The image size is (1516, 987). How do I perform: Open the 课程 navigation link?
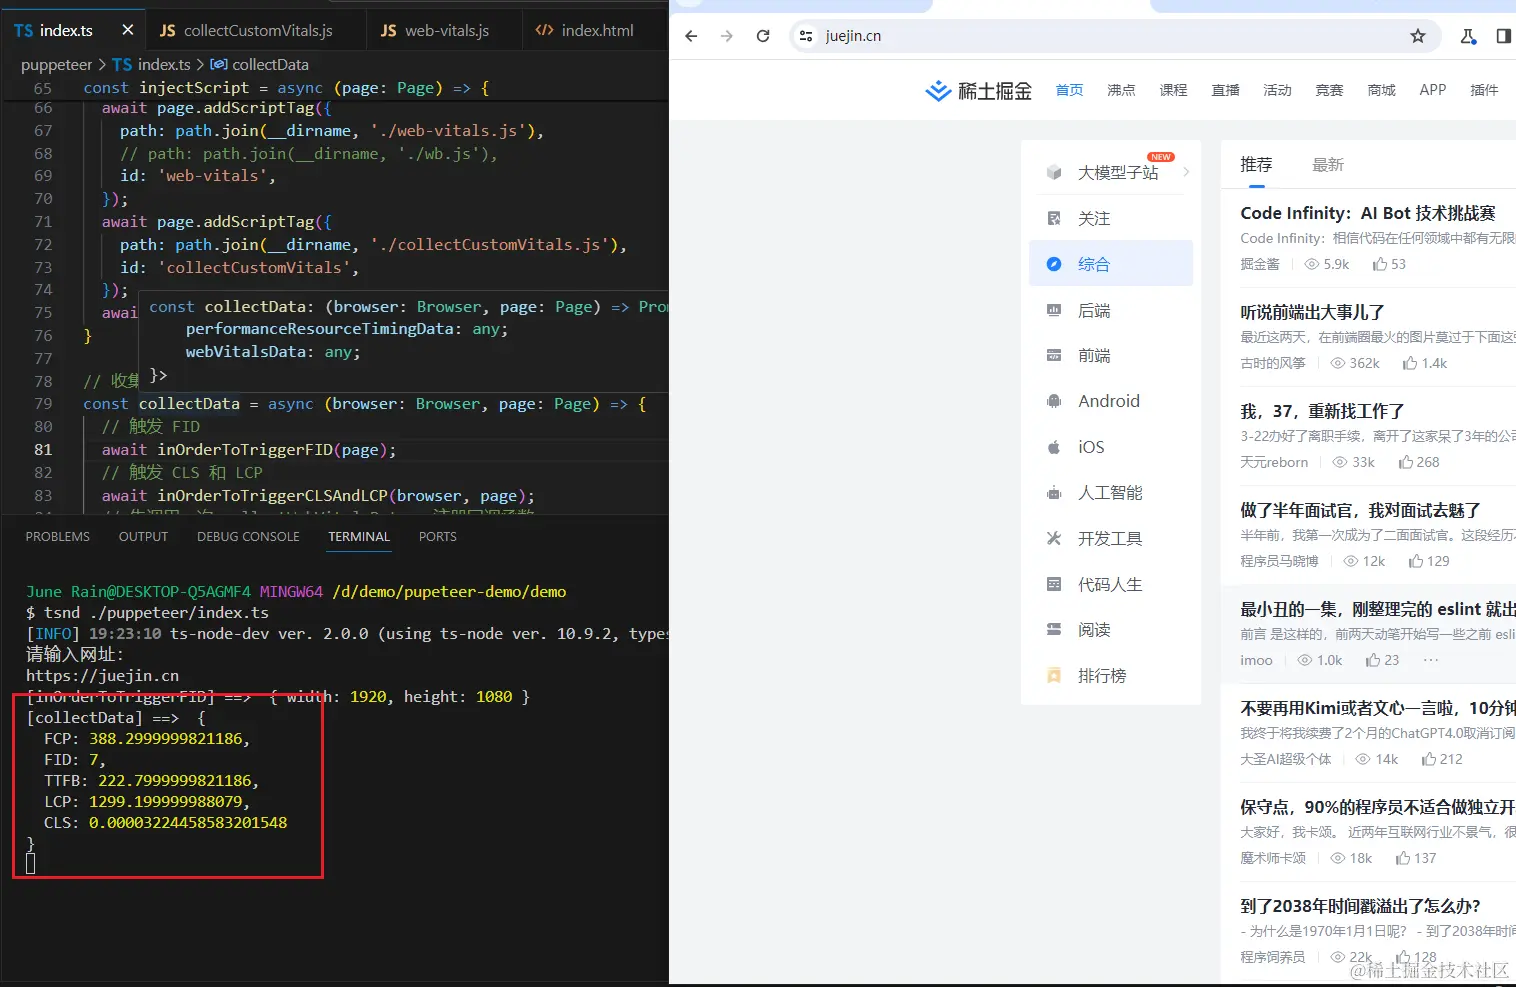(1173, 90)
